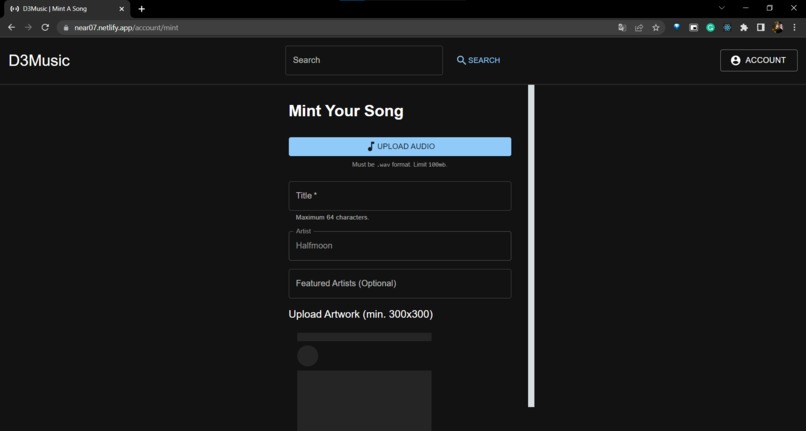Reload the page with the refresh icon
806x431 pixels.
click(x=45, y=27)
